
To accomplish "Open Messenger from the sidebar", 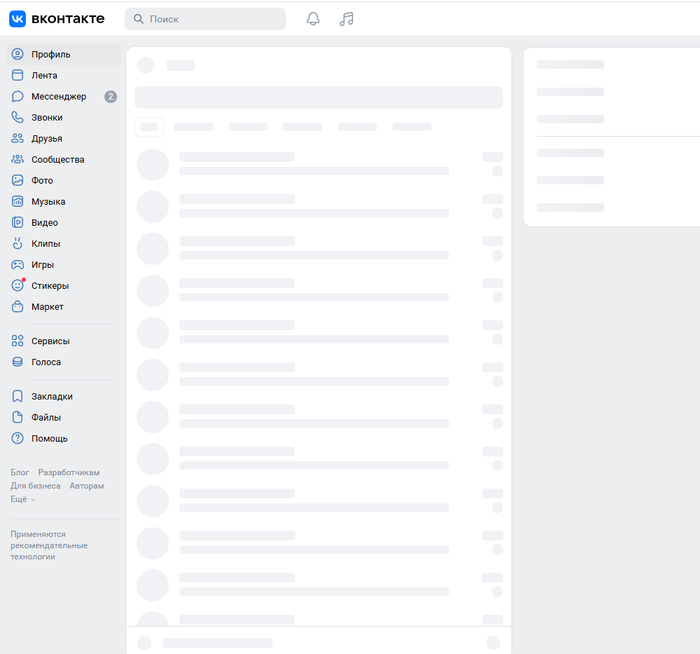I will tap(58, 97).
